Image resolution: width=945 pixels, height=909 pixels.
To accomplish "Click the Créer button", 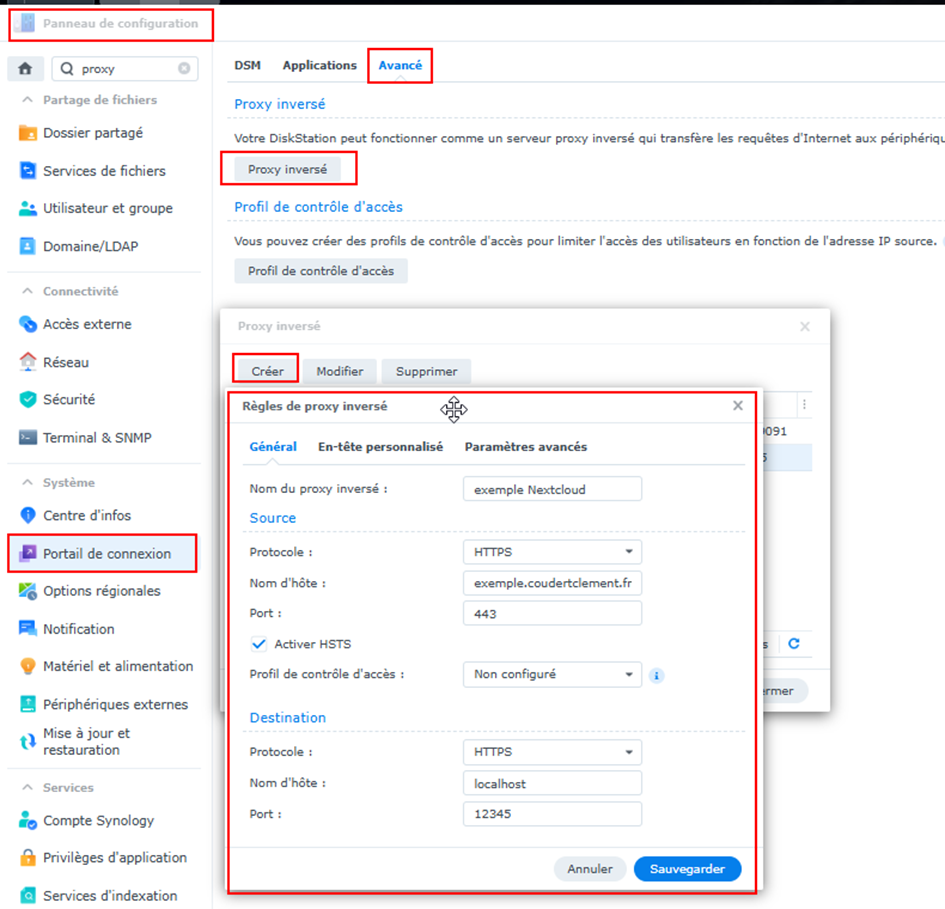I will (x=267, y=371).
